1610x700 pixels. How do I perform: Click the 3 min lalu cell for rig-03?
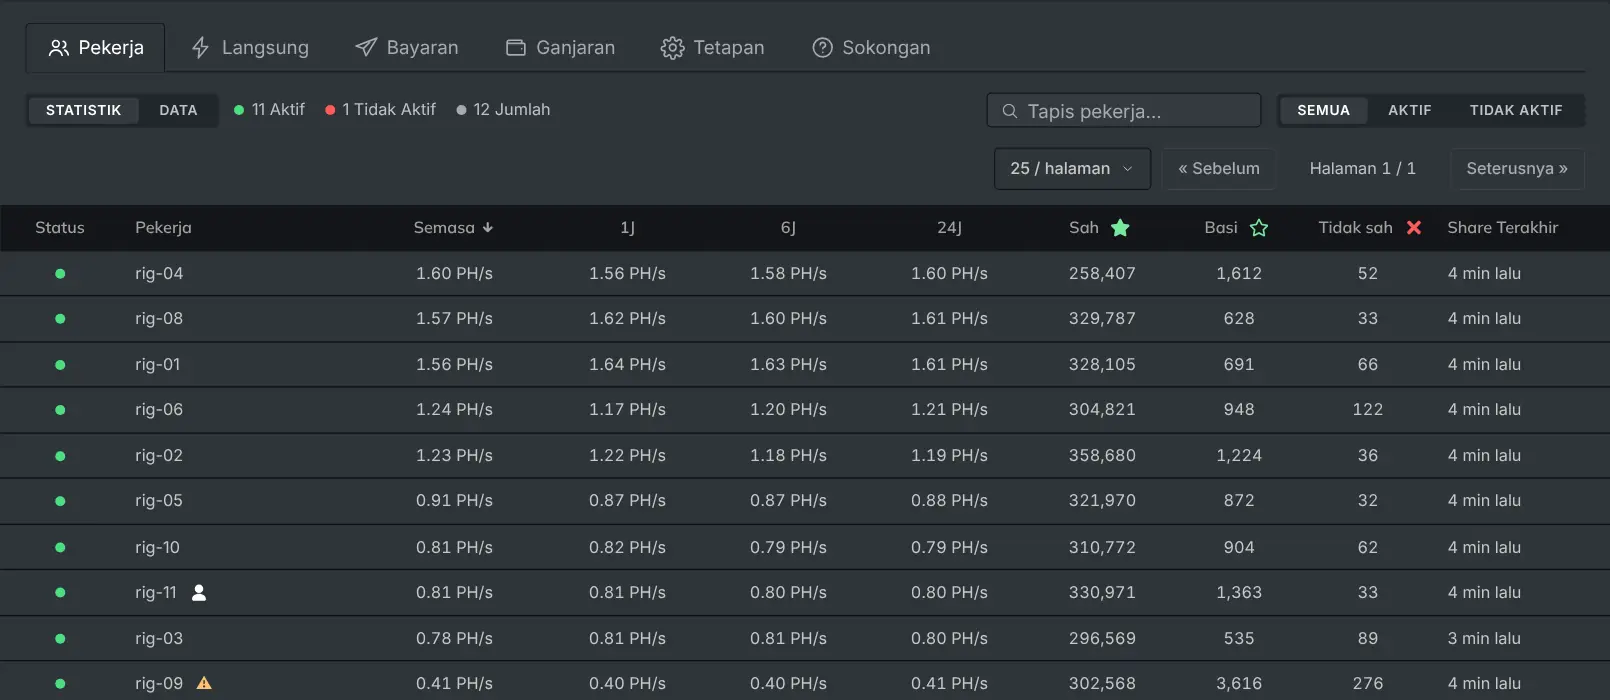(1484, 638)
